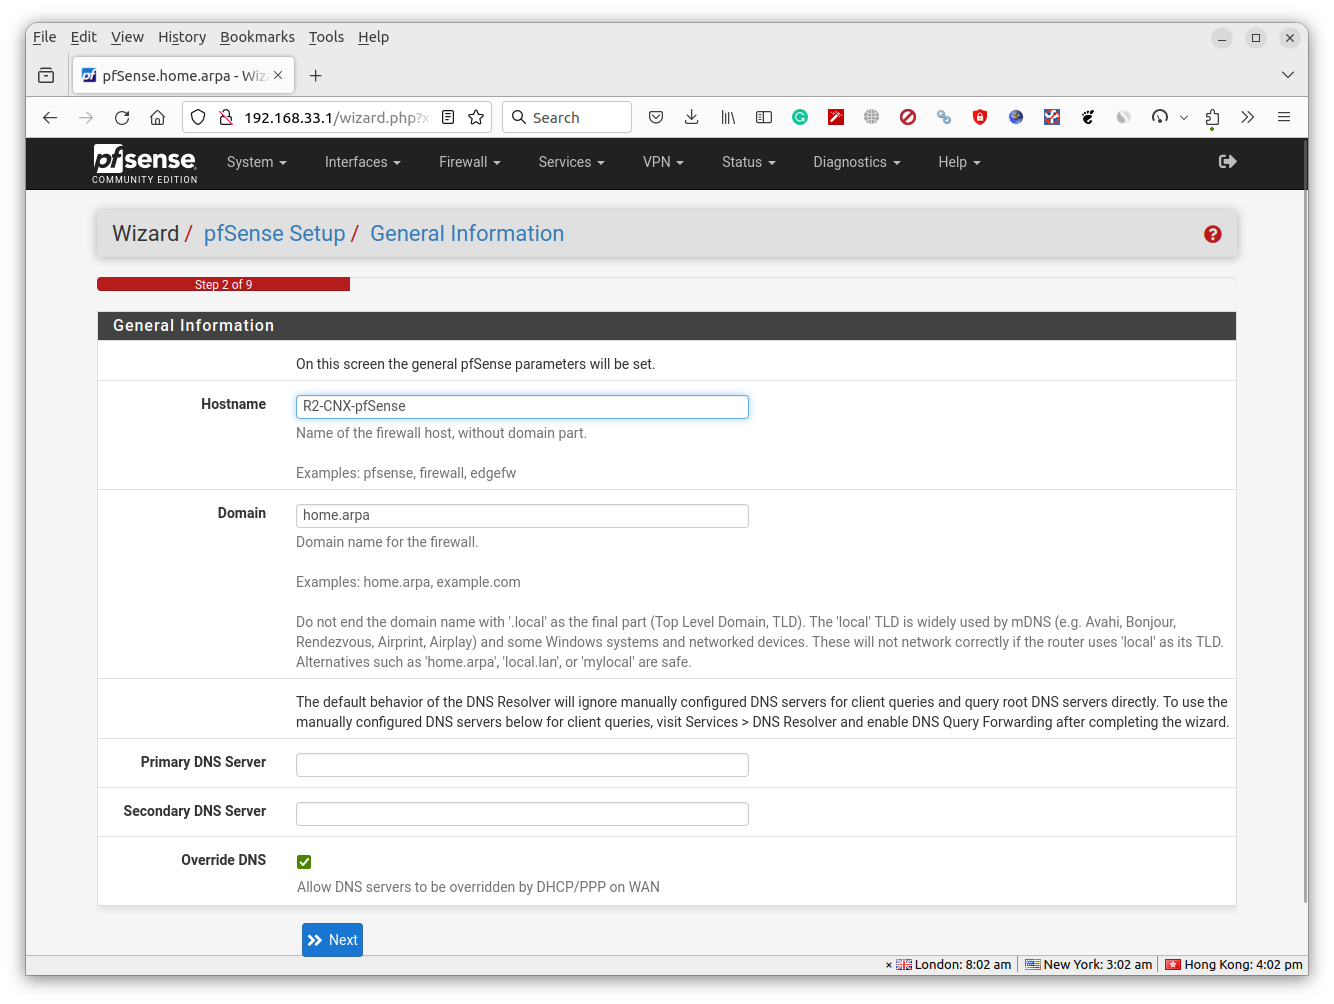Open the browser History menu
The height and width of the screenshot is (1004, 1334).
(182, 37)
